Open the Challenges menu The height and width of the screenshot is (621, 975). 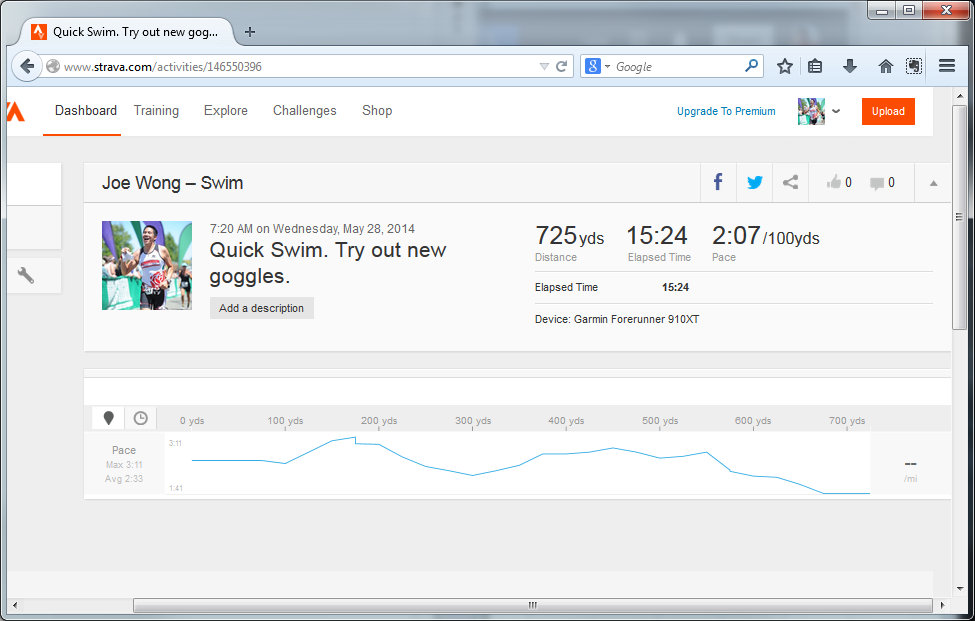304,111
